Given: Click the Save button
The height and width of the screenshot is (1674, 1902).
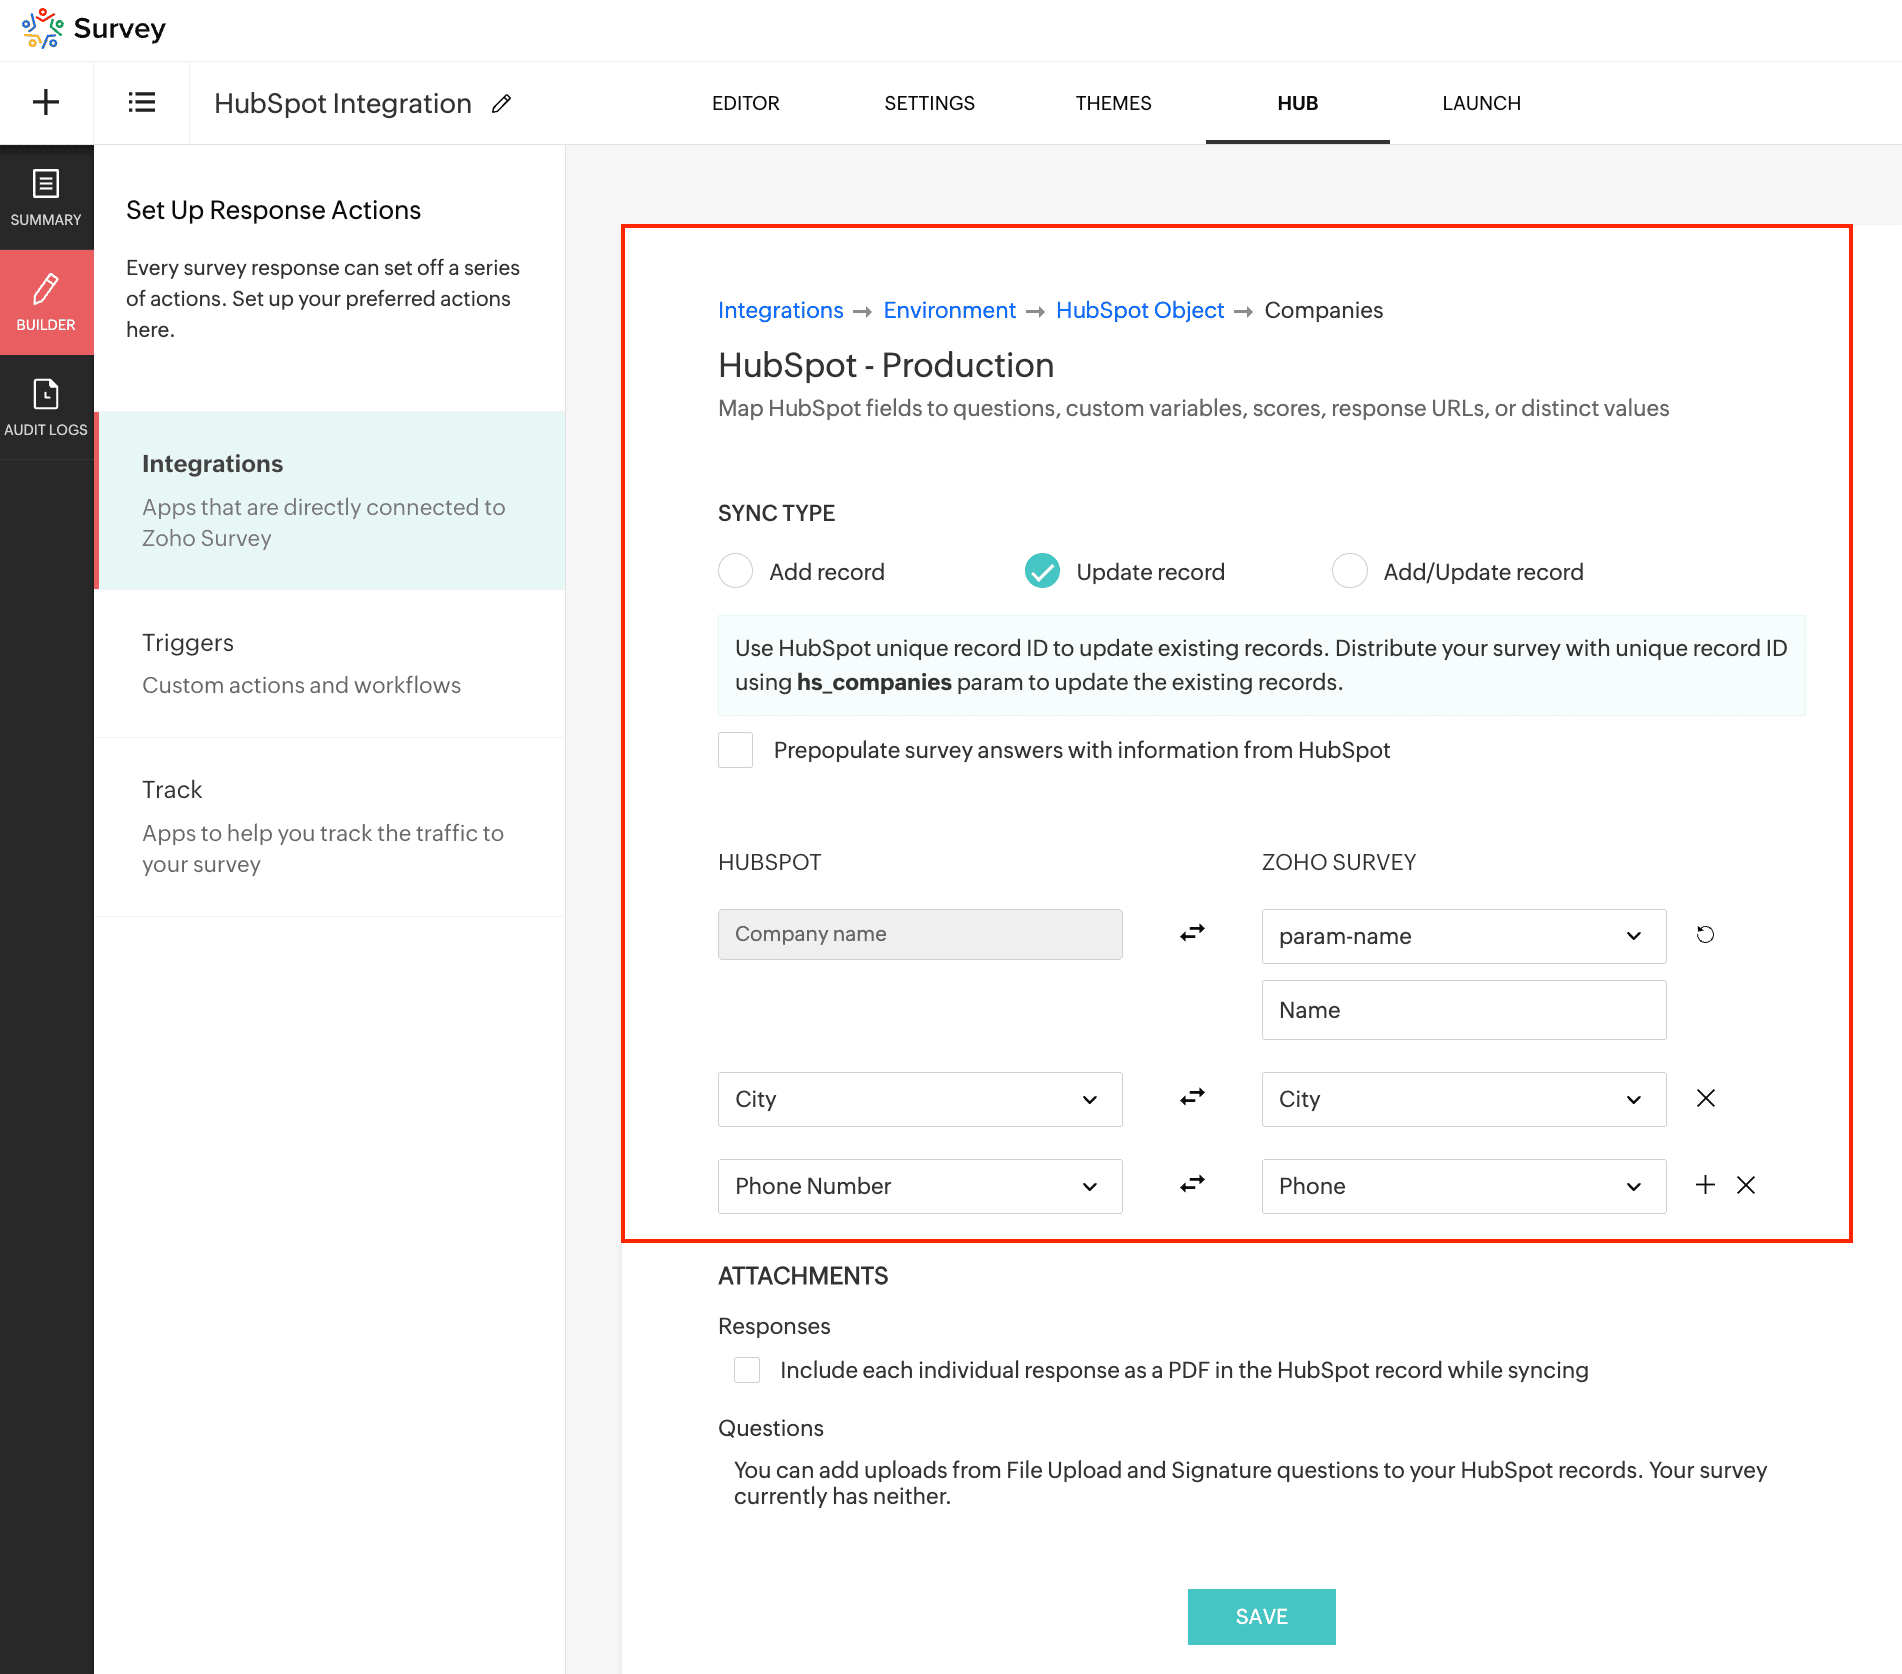Looking at the screenshot, I should coord(1262,1616).
